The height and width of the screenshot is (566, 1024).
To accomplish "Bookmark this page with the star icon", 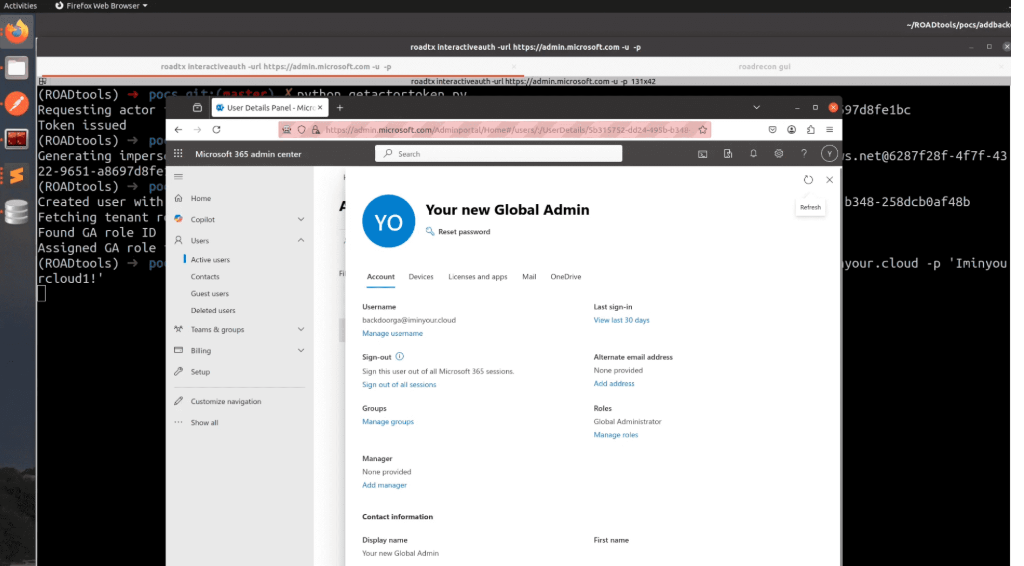I will pos(704,129).
